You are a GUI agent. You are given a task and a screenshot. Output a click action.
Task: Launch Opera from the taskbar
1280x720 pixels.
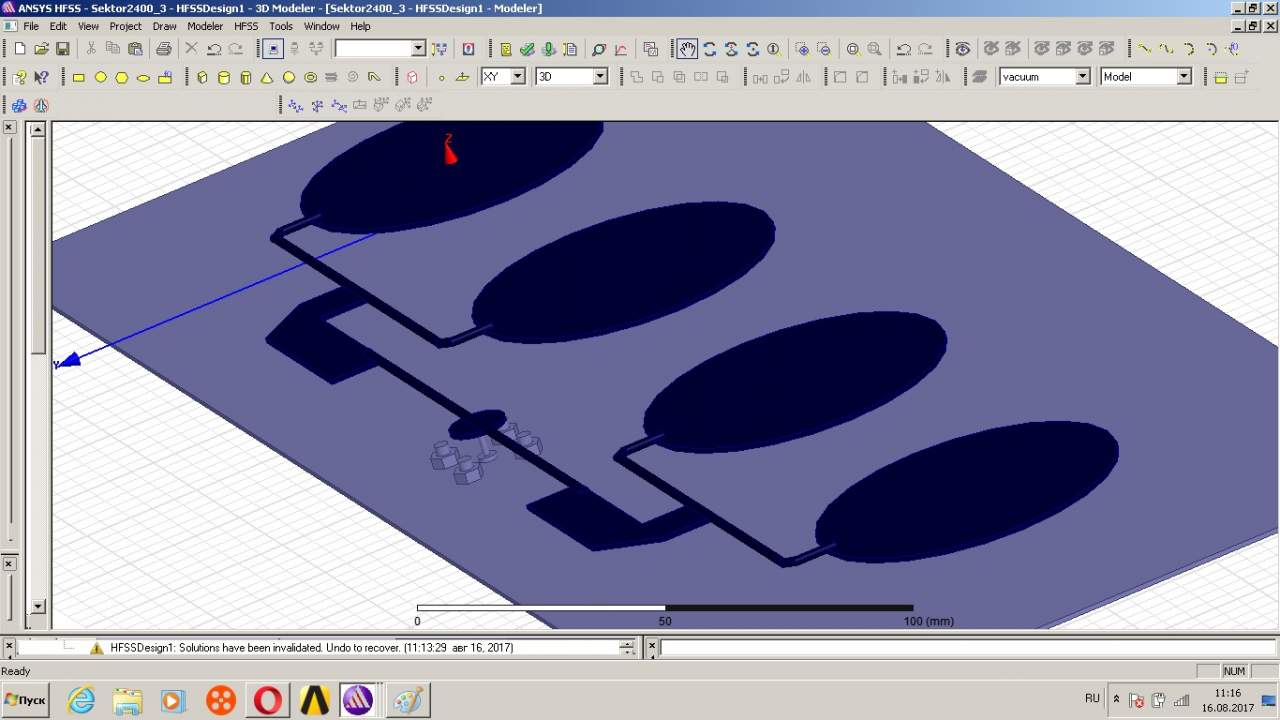(x=268, y=700)
